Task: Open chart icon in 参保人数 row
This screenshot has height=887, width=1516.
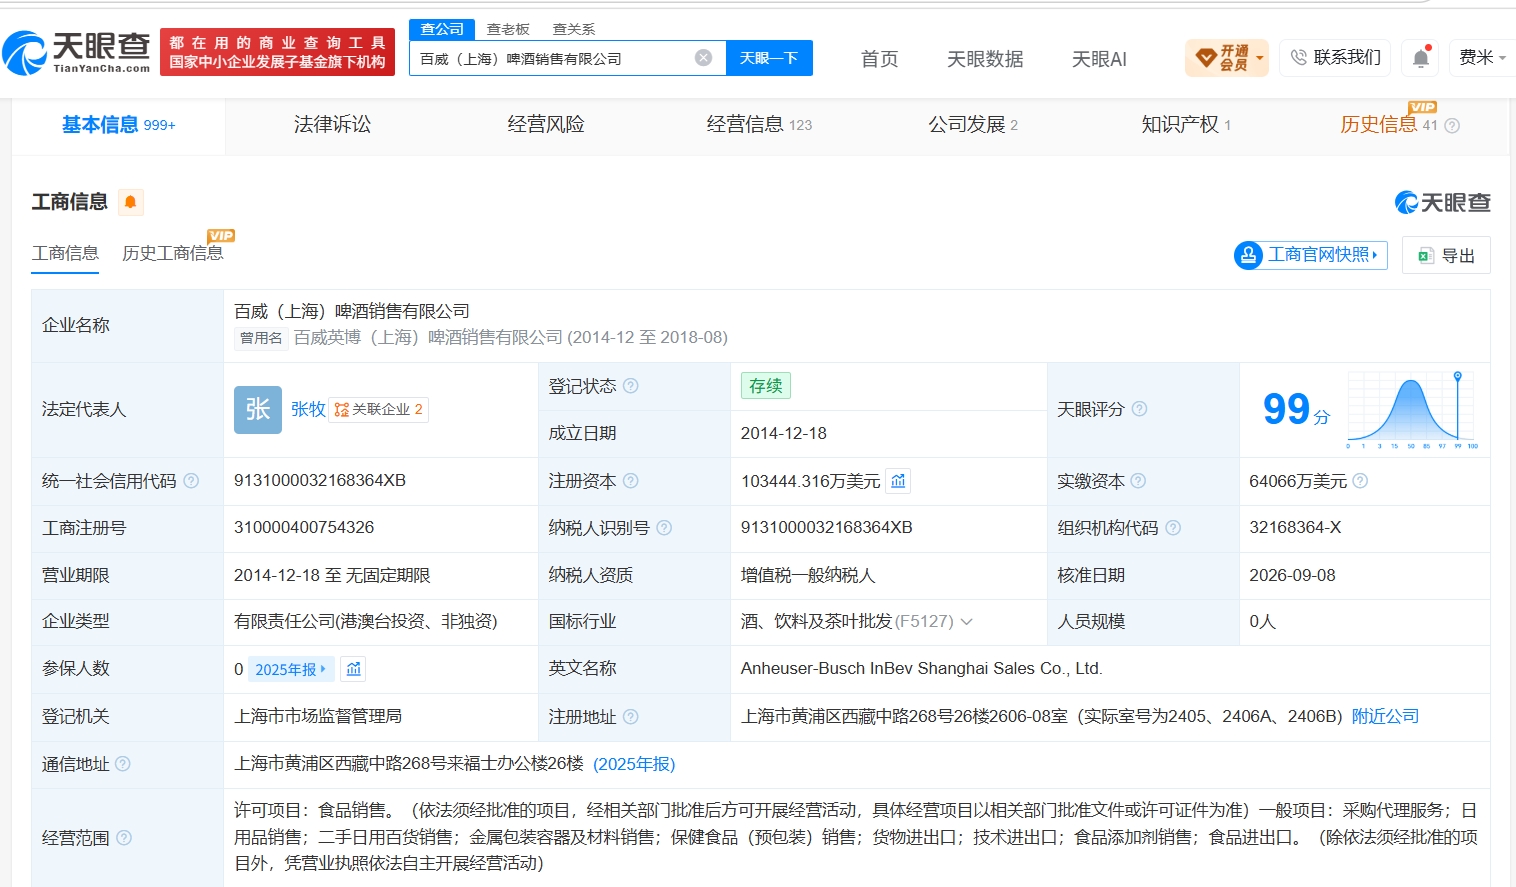Action: [353, 669]
